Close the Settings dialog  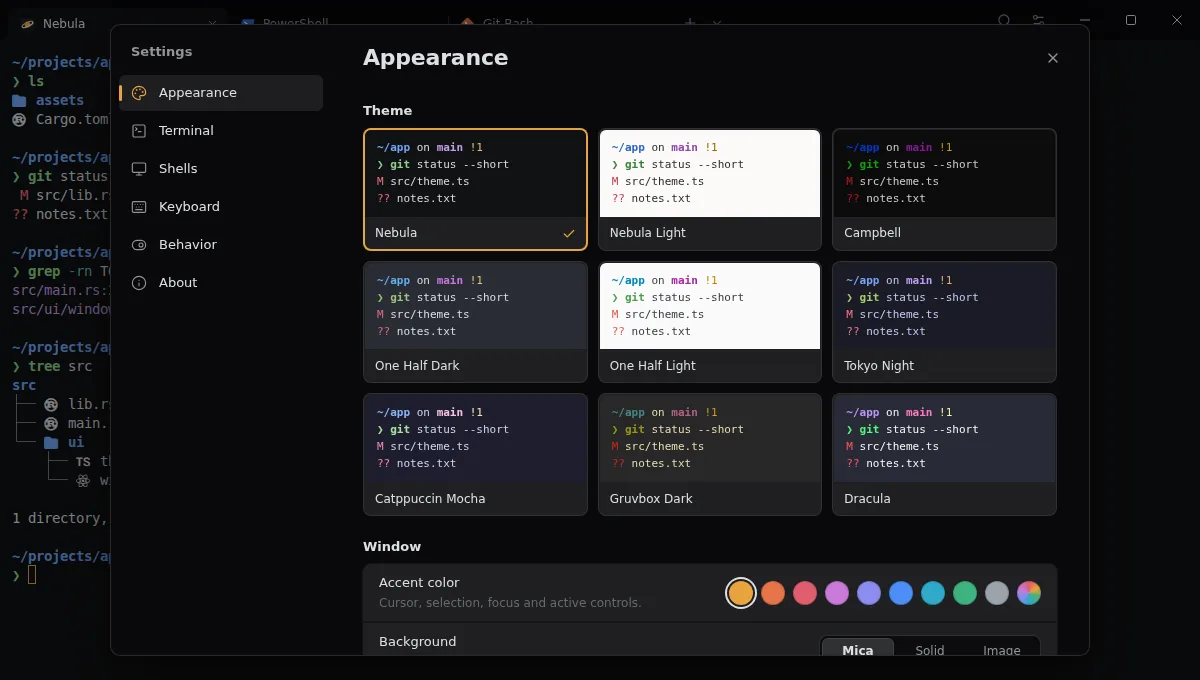tap(1053, 58)
